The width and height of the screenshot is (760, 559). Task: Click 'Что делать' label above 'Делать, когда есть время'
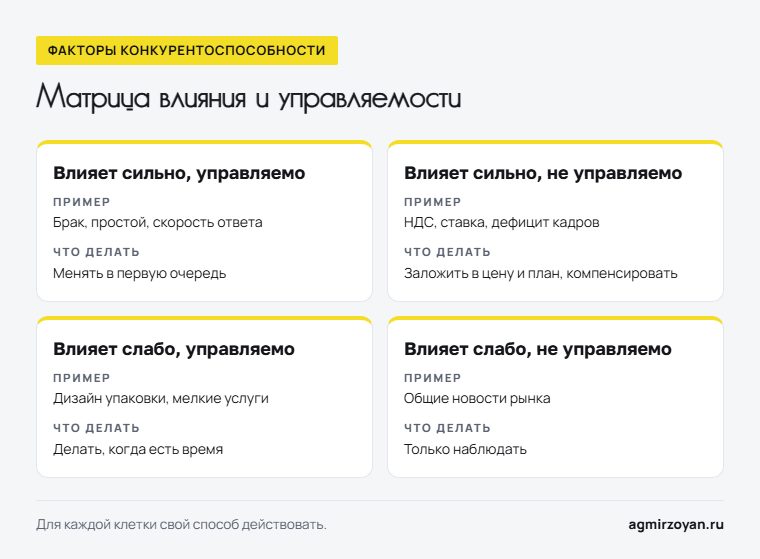pos(96,428)
